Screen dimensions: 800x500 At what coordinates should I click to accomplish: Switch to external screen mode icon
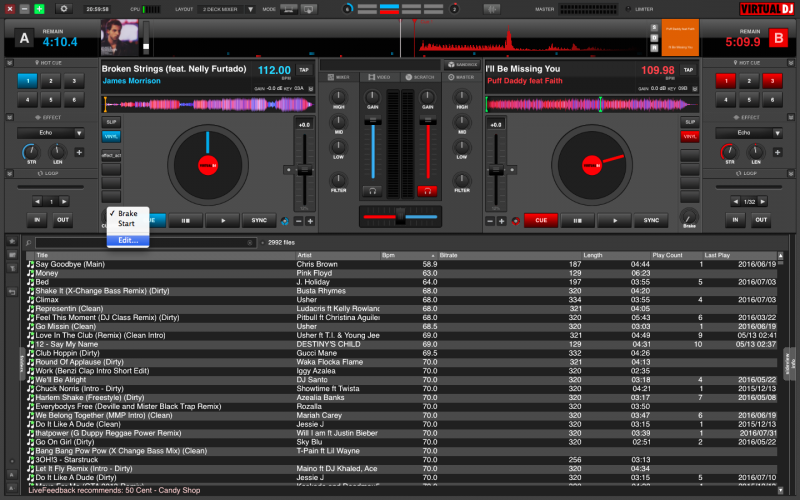click(308, 9)
